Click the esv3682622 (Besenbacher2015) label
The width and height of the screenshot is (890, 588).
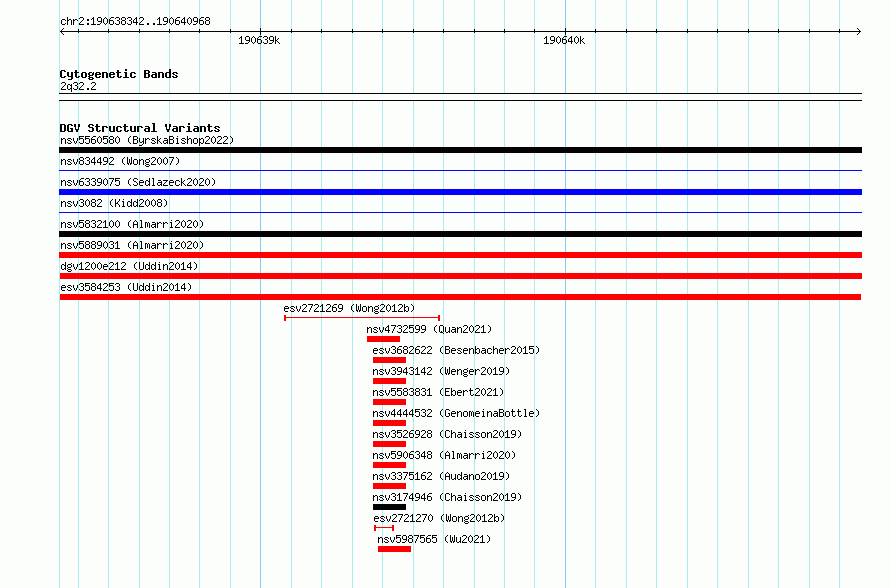point(456,350)
